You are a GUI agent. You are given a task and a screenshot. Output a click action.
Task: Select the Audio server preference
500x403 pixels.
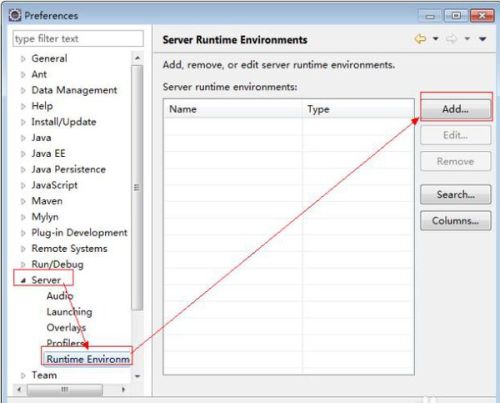[x=60, y=296]
